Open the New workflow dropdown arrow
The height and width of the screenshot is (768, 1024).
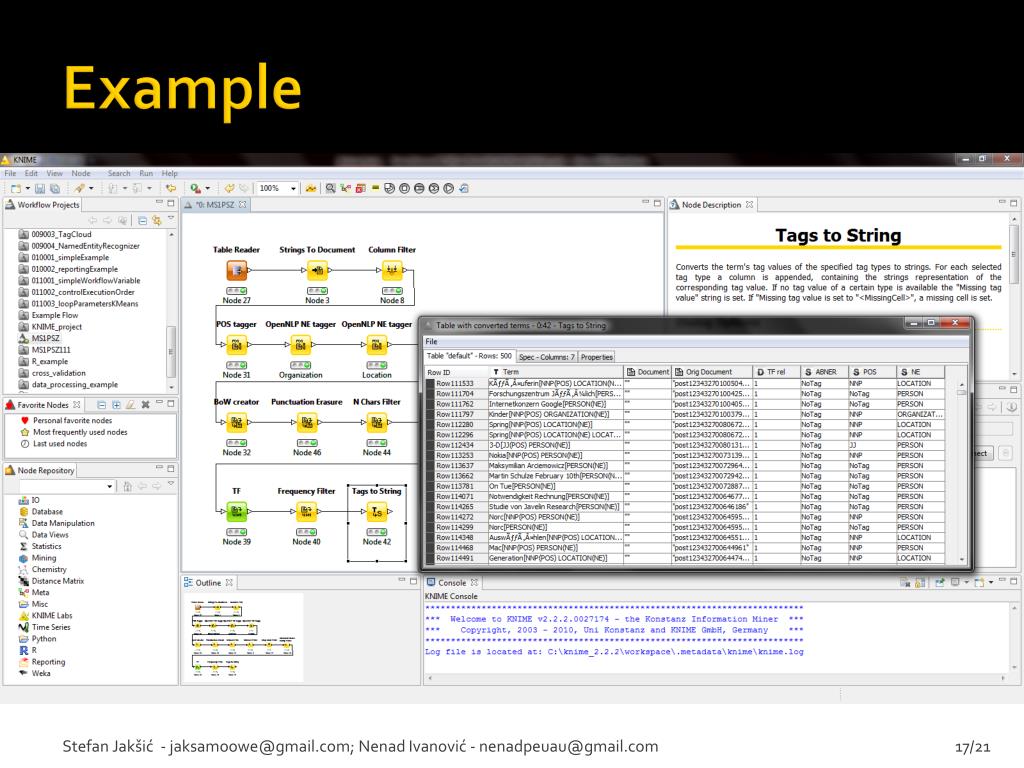27,189
